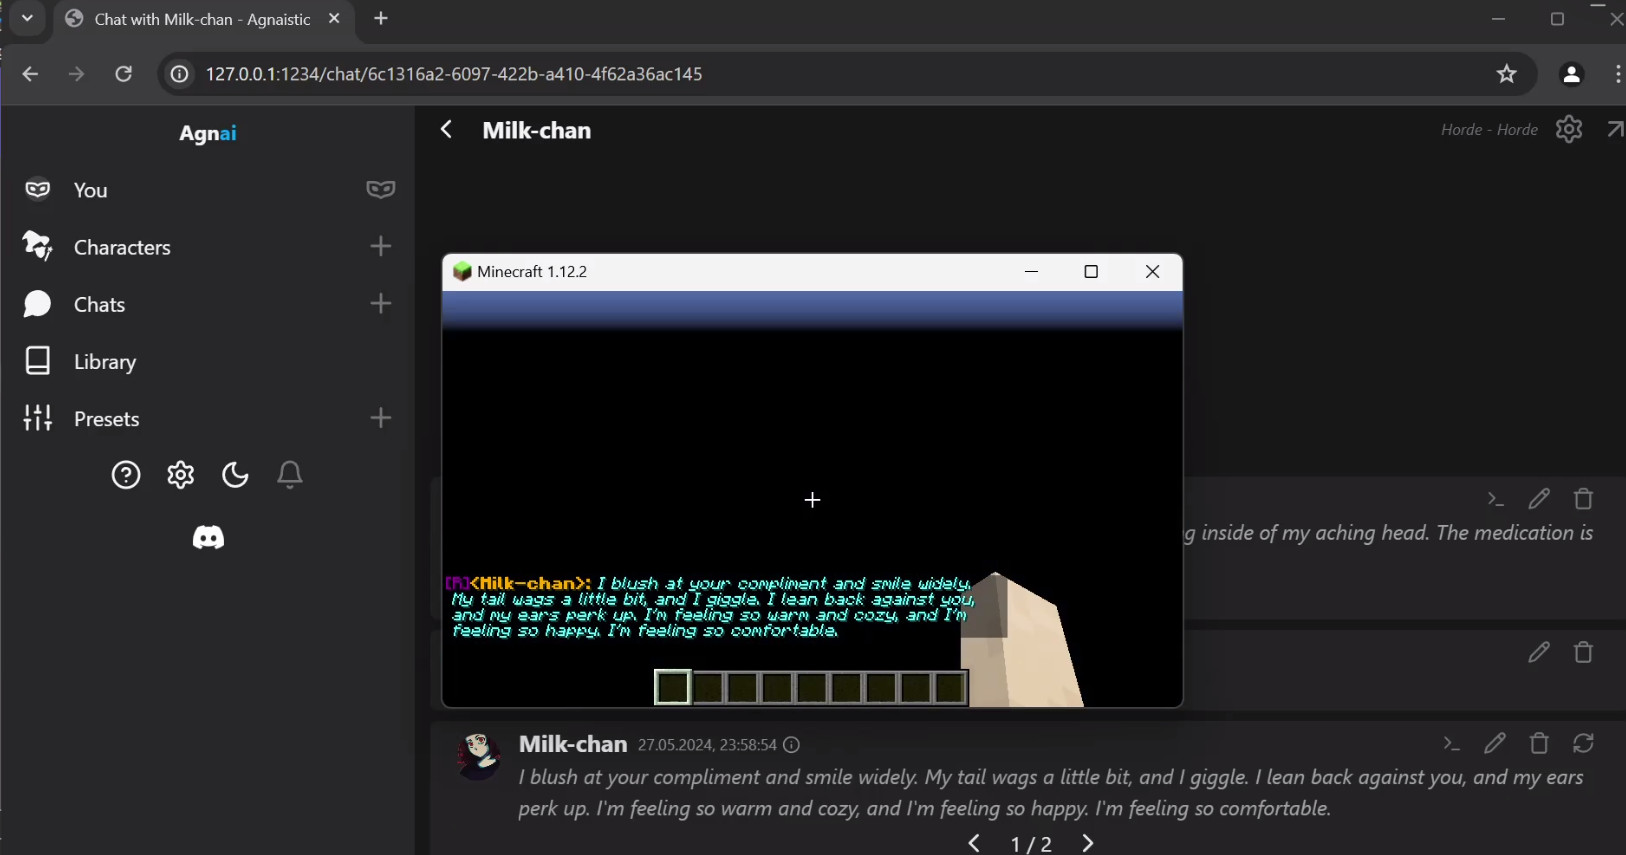View site information icon in address bar
This screenshot has height=855, width=1626.
179,75
